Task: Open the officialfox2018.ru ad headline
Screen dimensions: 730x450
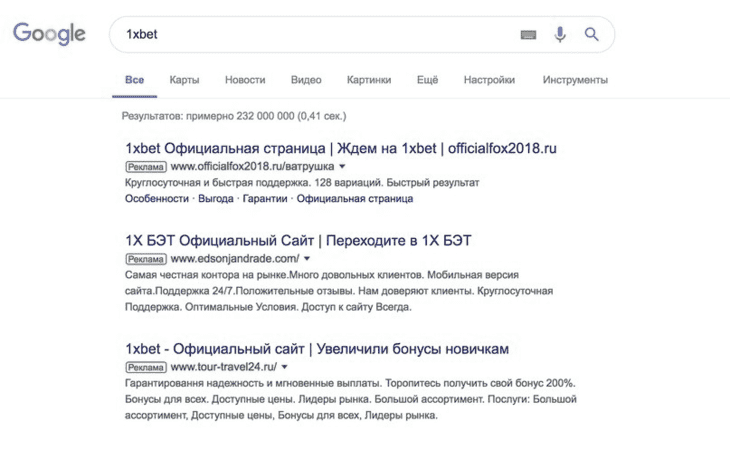Action: (x=341, y=148)
